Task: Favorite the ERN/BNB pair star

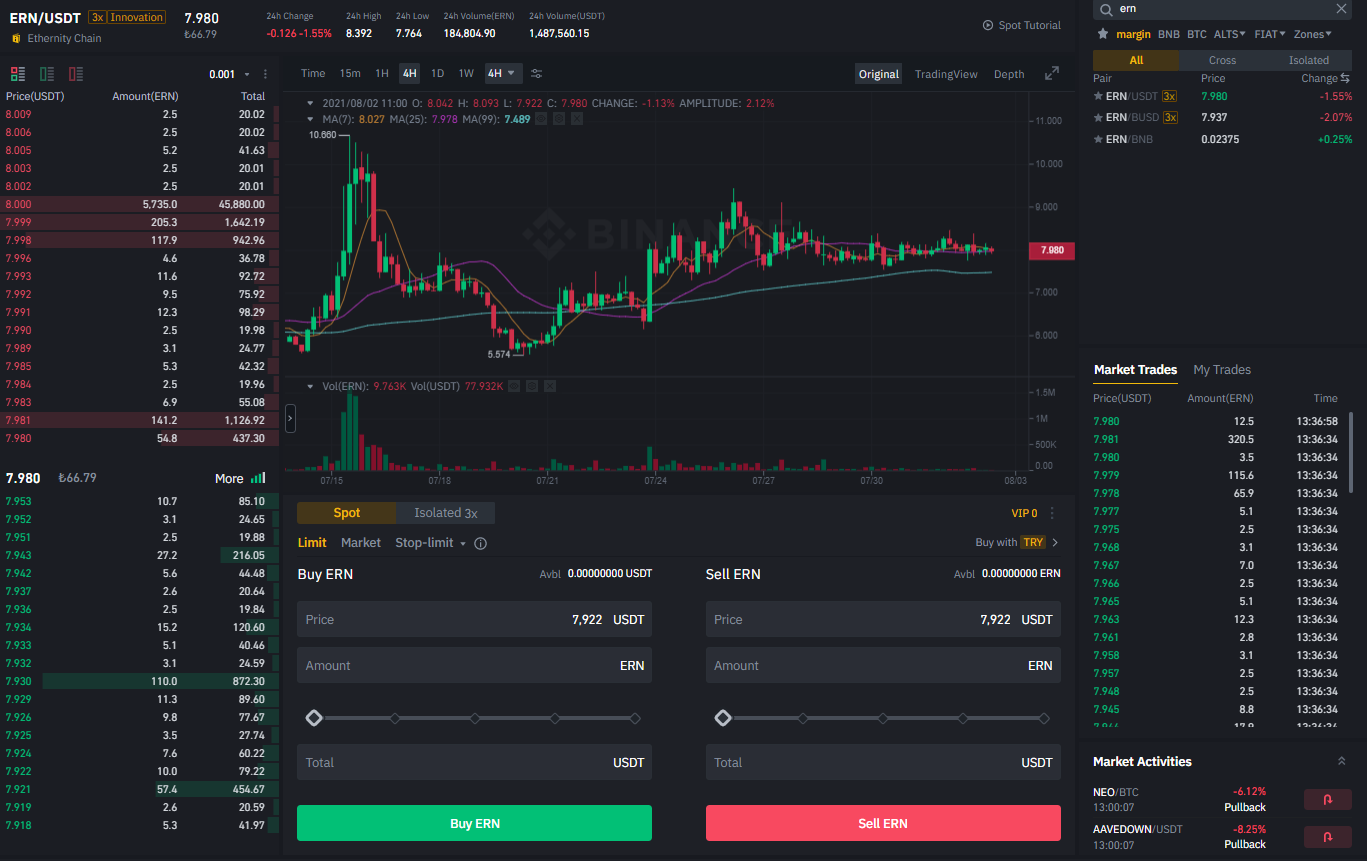Action: [1098, 139]
